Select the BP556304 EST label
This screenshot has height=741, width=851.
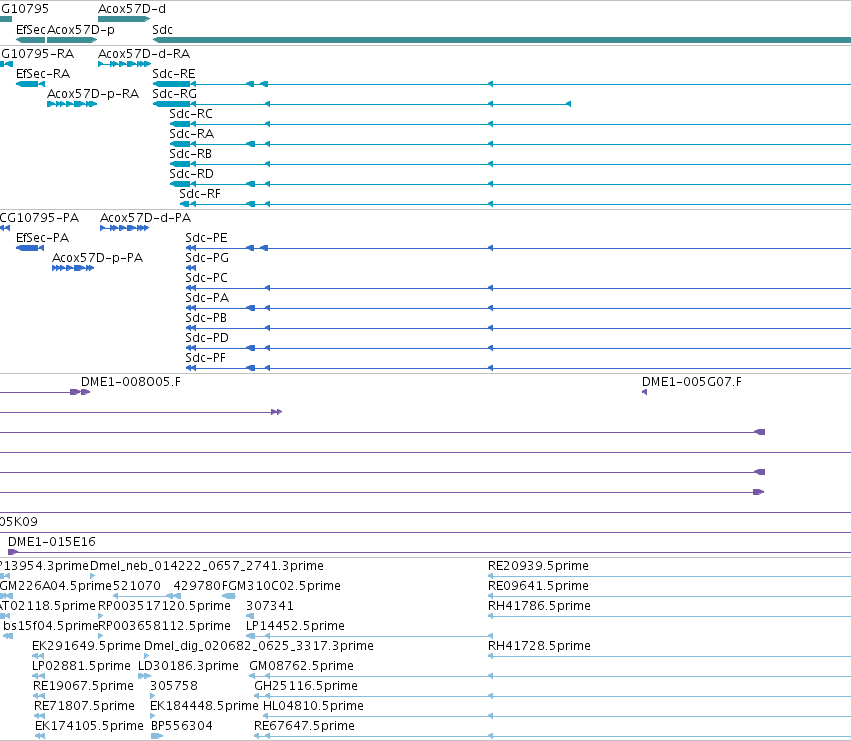click(181, 726)
